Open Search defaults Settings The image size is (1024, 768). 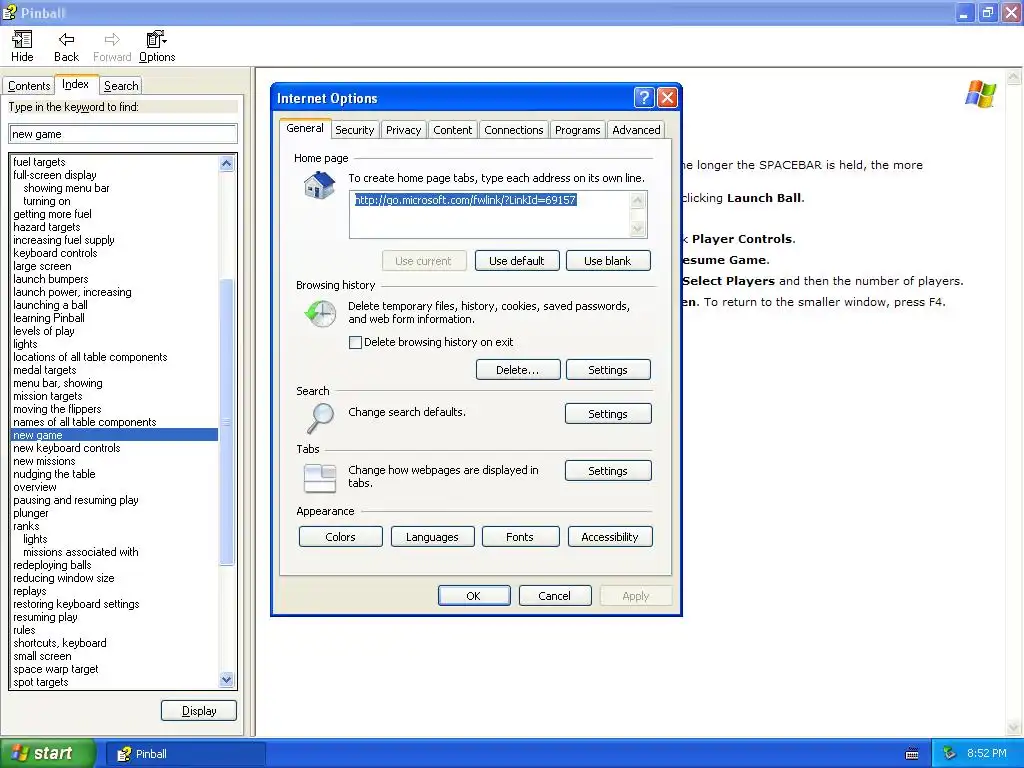tap(608, 413)
